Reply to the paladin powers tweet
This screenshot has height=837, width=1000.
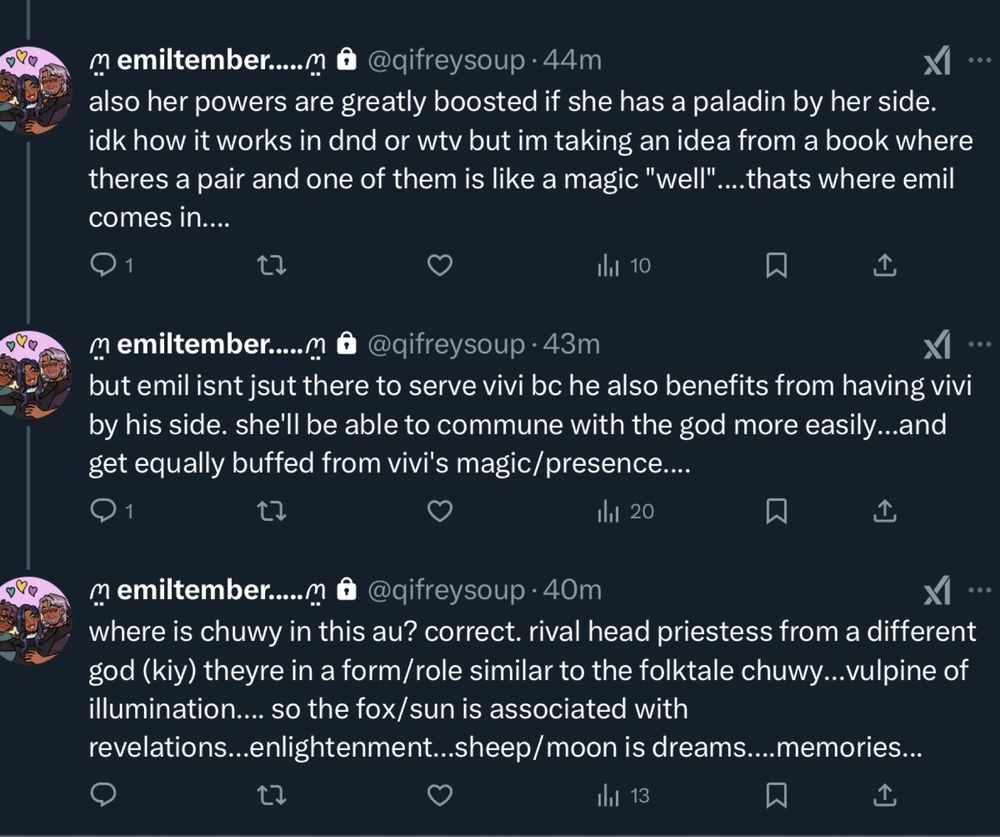pos(104,265)
